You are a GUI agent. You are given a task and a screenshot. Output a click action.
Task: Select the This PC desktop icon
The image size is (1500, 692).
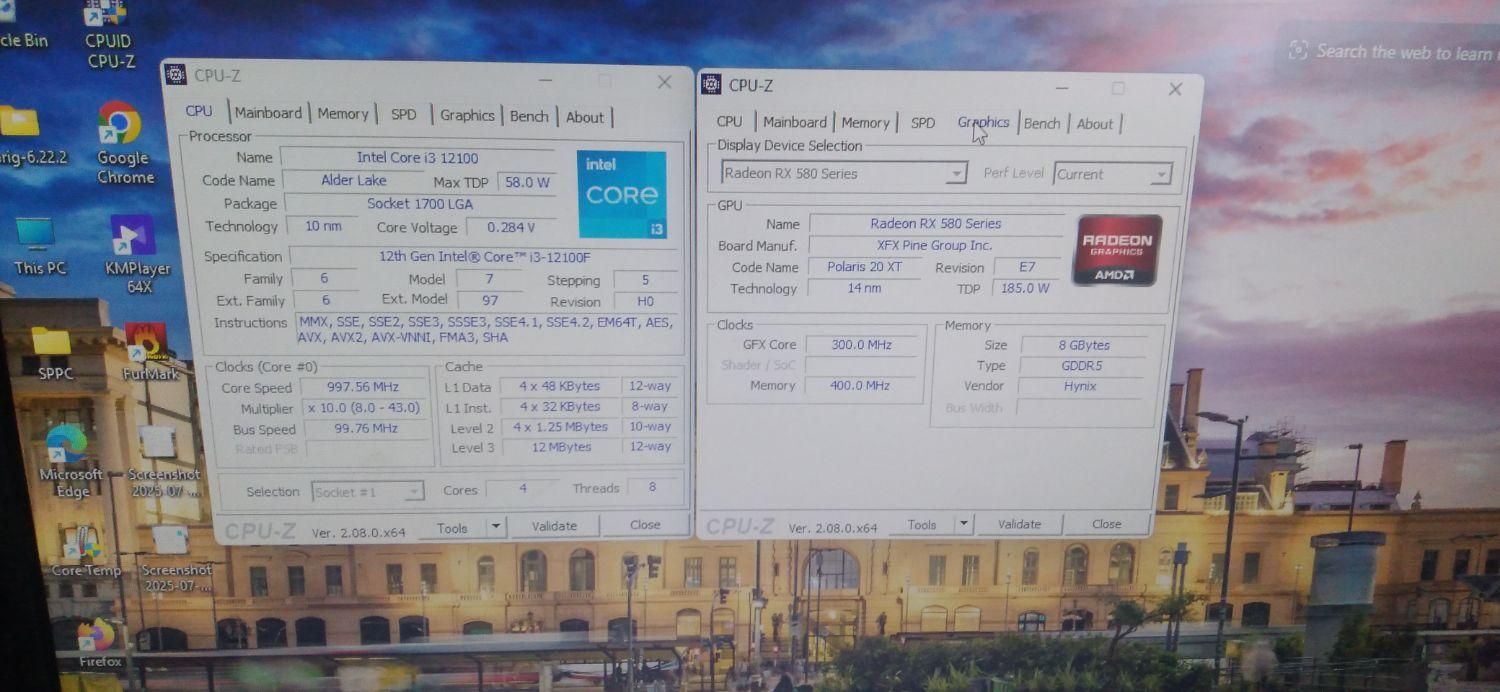[38, 244]
